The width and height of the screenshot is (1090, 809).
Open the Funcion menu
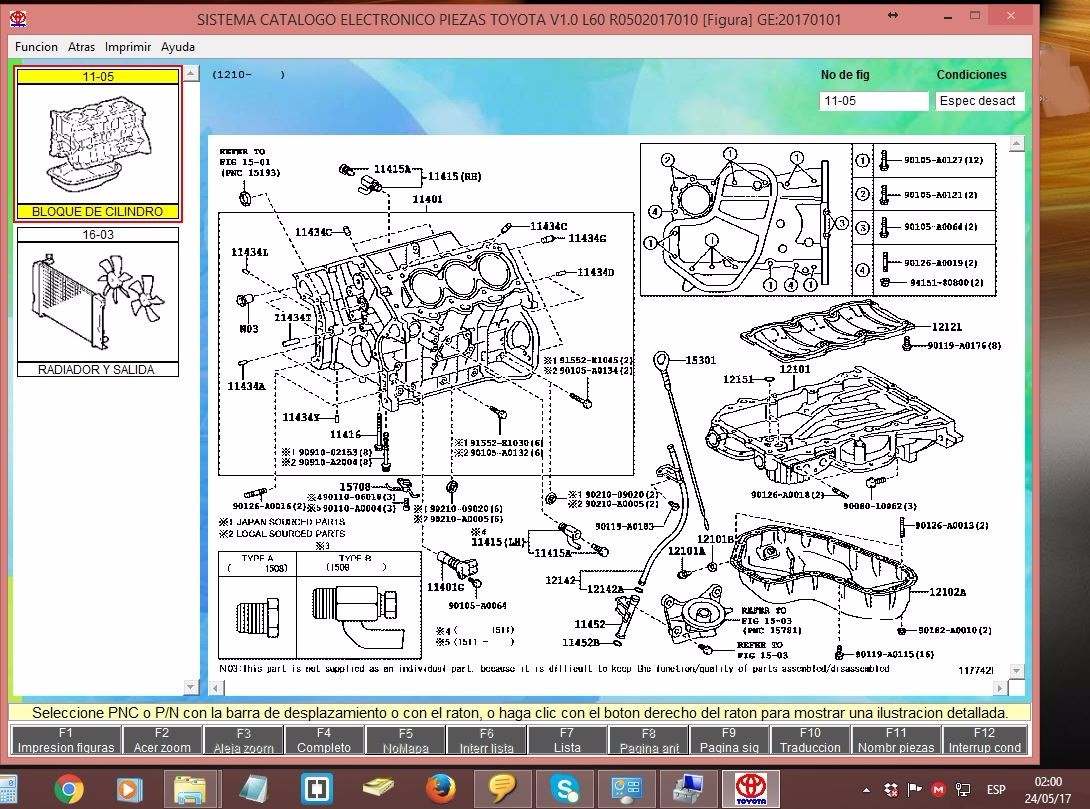point(36,47)
